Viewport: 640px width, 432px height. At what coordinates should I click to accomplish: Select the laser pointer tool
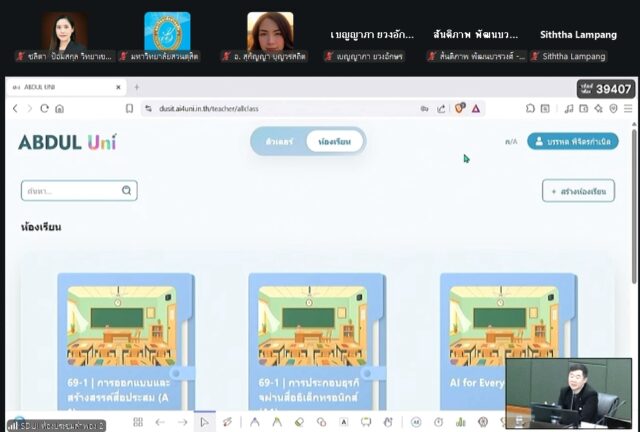[x=227, y=422]
